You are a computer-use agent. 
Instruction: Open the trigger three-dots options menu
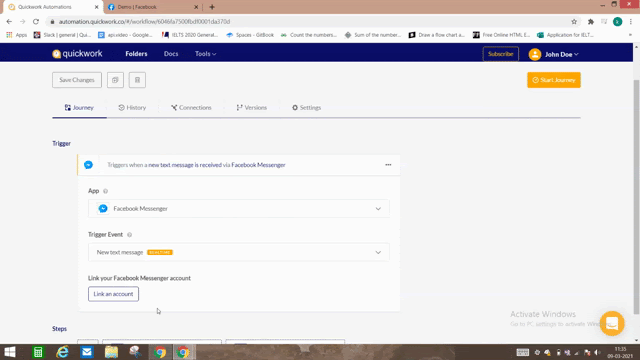click(388, 165)
